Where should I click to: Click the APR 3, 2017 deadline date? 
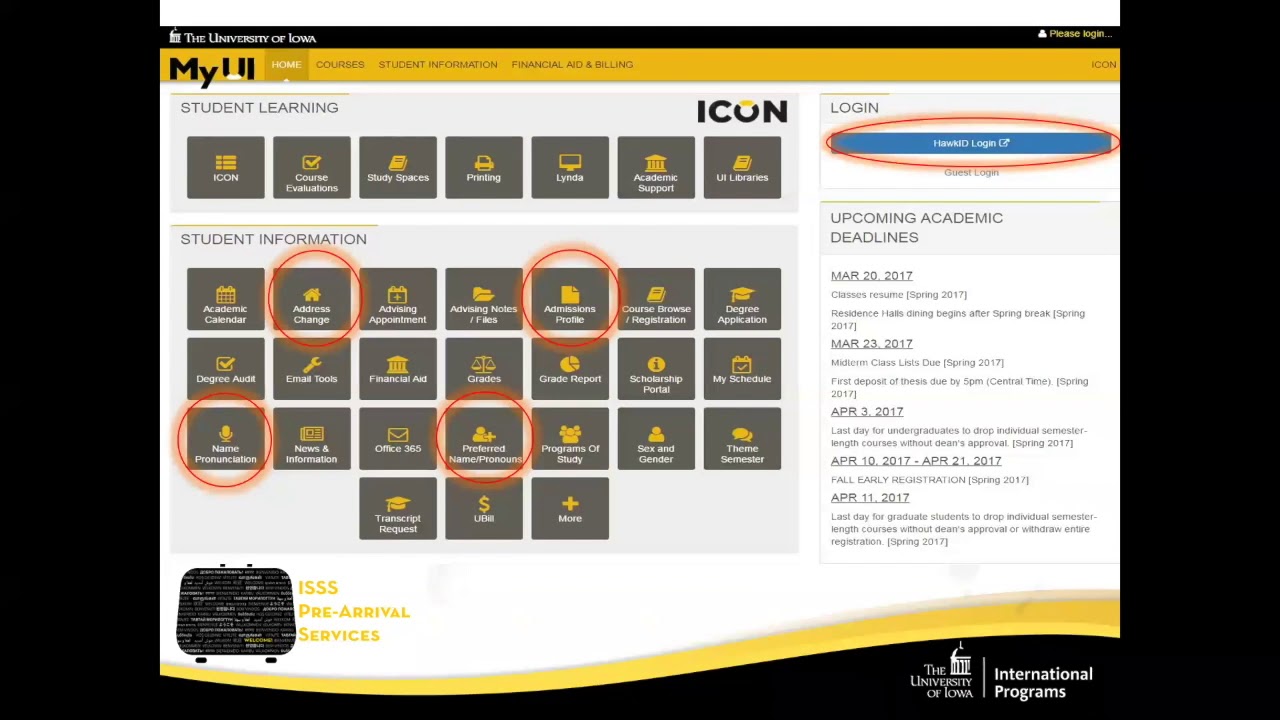[x=867, y=411]
